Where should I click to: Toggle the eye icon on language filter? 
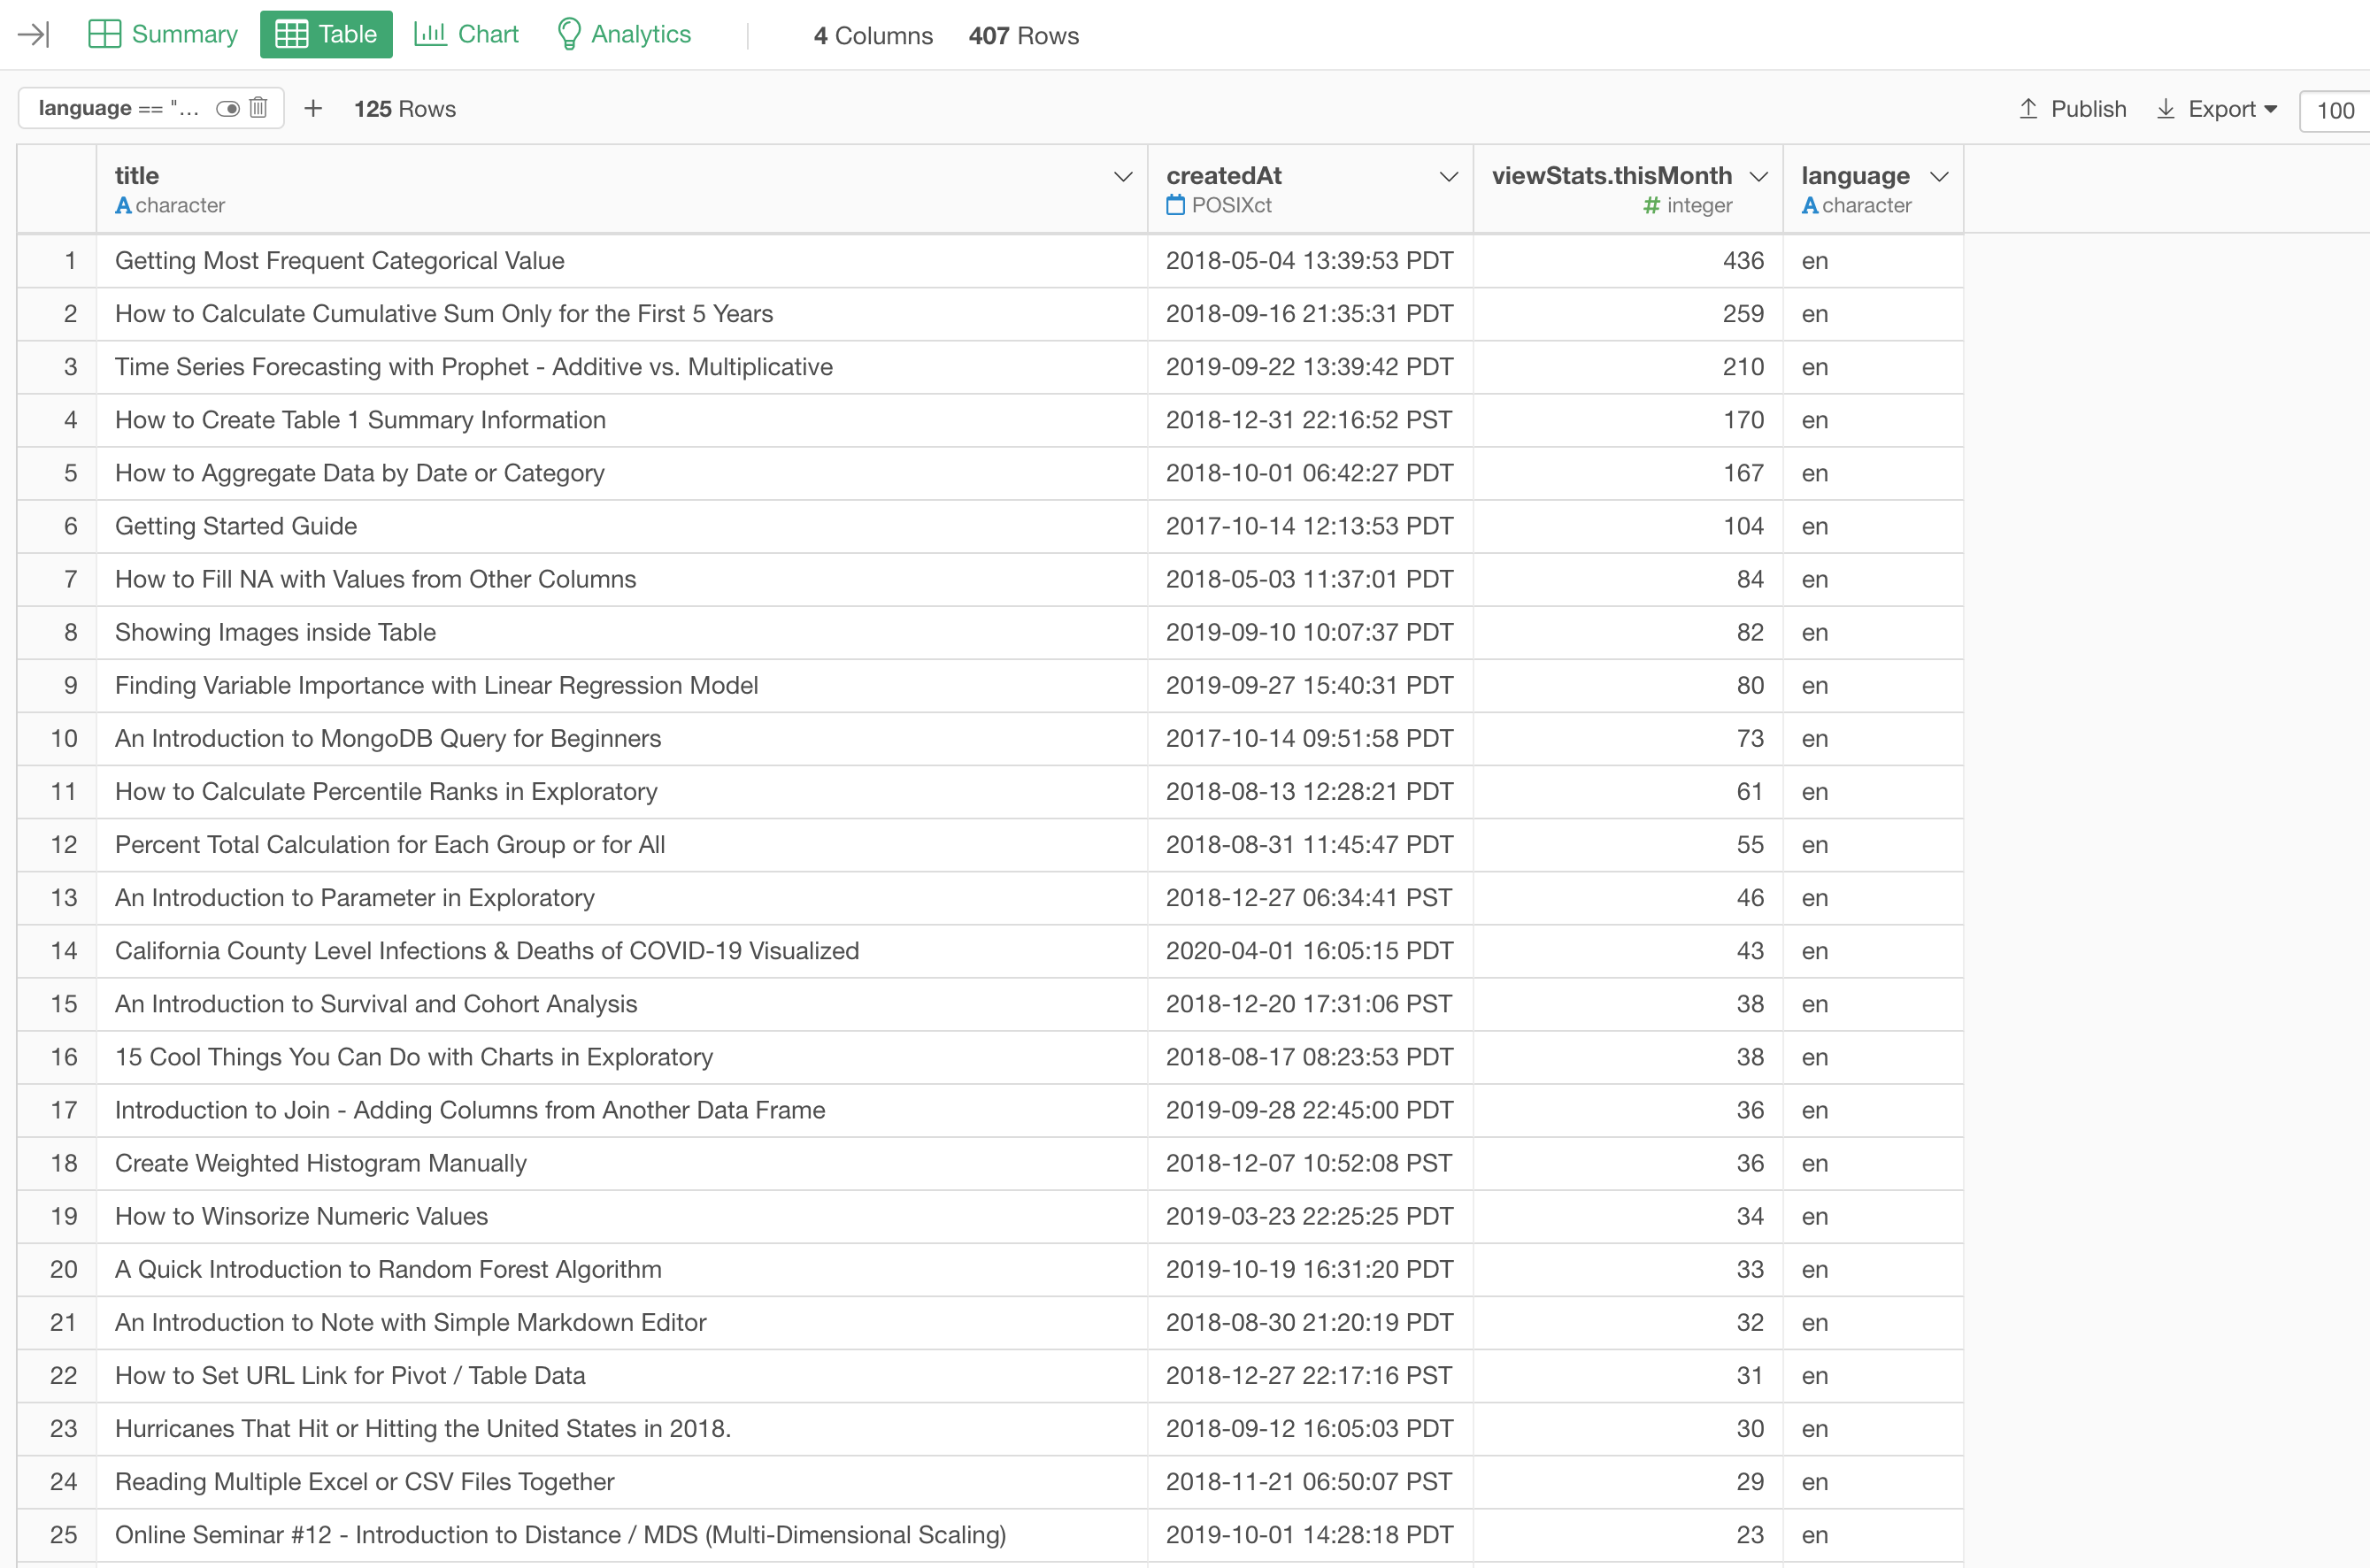[x=228, y=108]
